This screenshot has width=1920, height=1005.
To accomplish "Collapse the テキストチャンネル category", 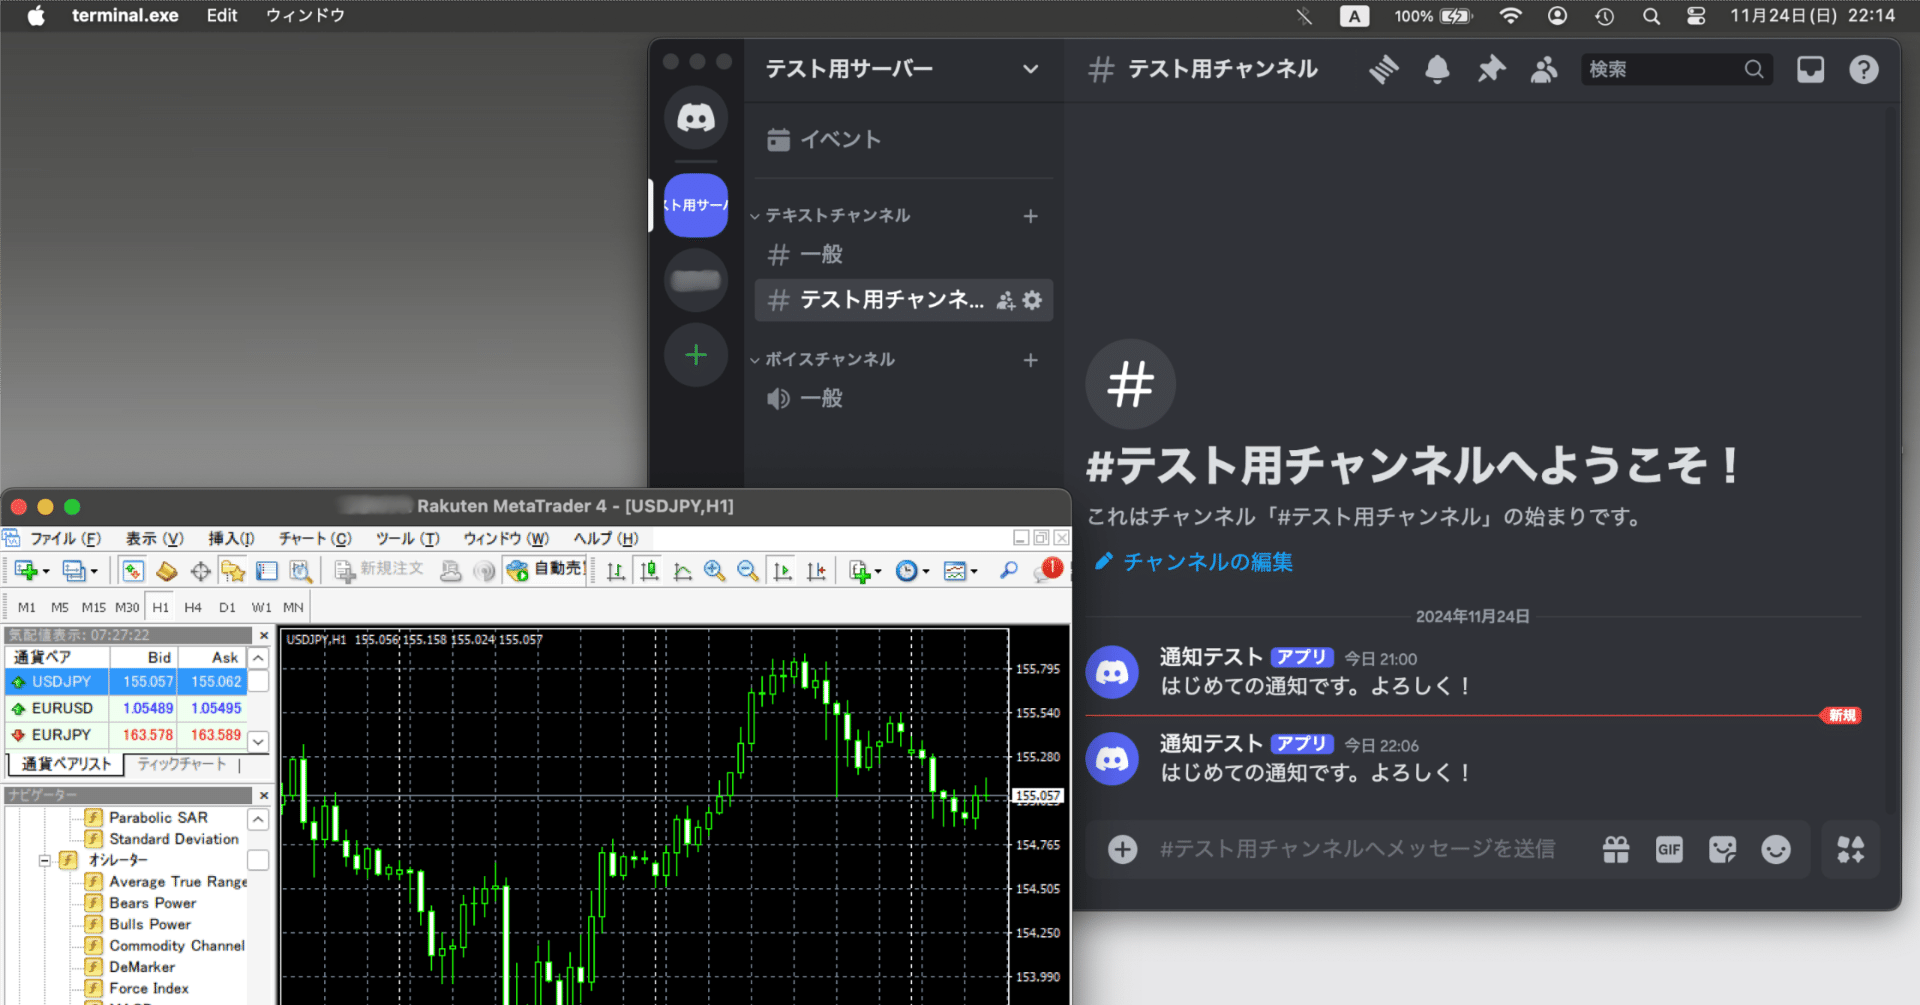I will coord(833,215).
